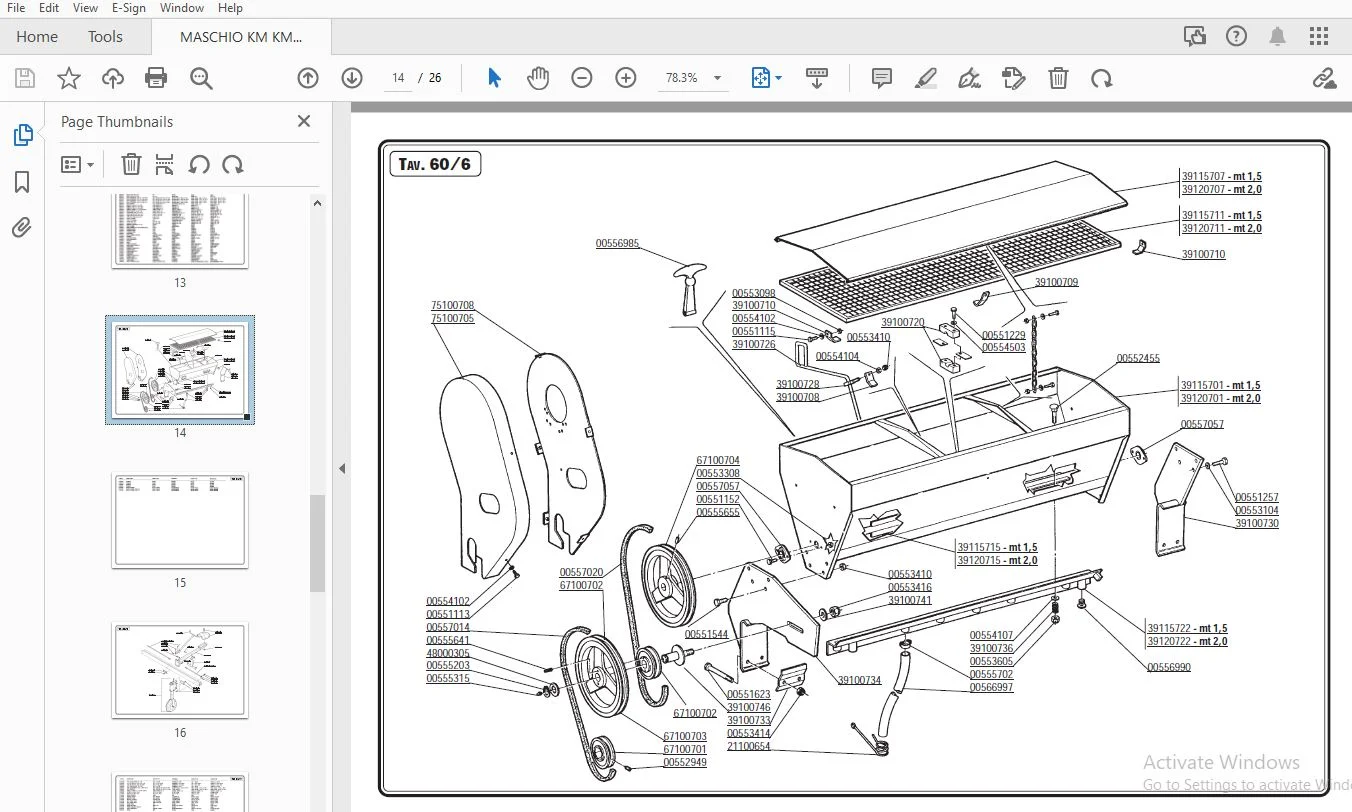Open the Sign document pen tool
Screen dimensions: 1352x812
(970, 78)
